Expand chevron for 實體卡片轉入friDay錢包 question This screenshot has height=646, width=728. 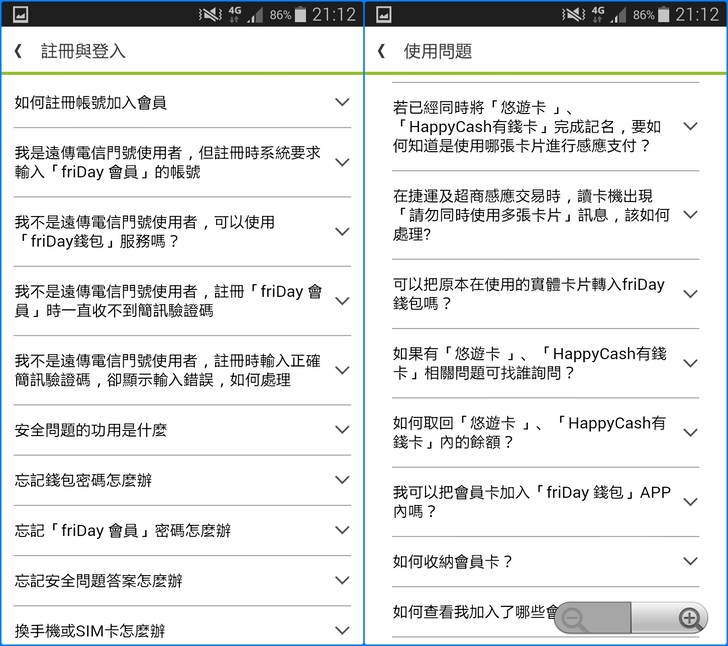tap(691, 294)
